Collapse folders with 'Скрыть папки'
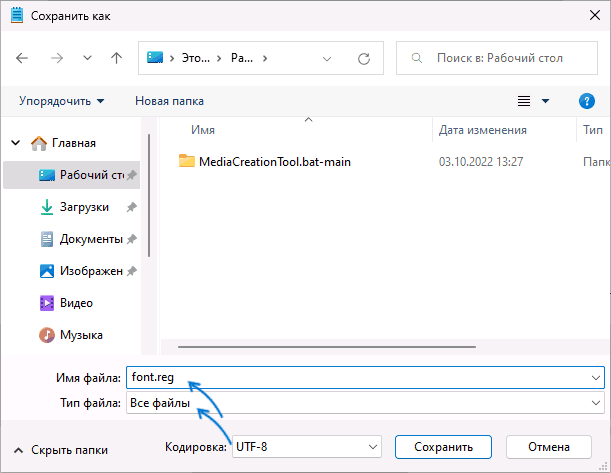The image size is (611, 473). (61, 450)
